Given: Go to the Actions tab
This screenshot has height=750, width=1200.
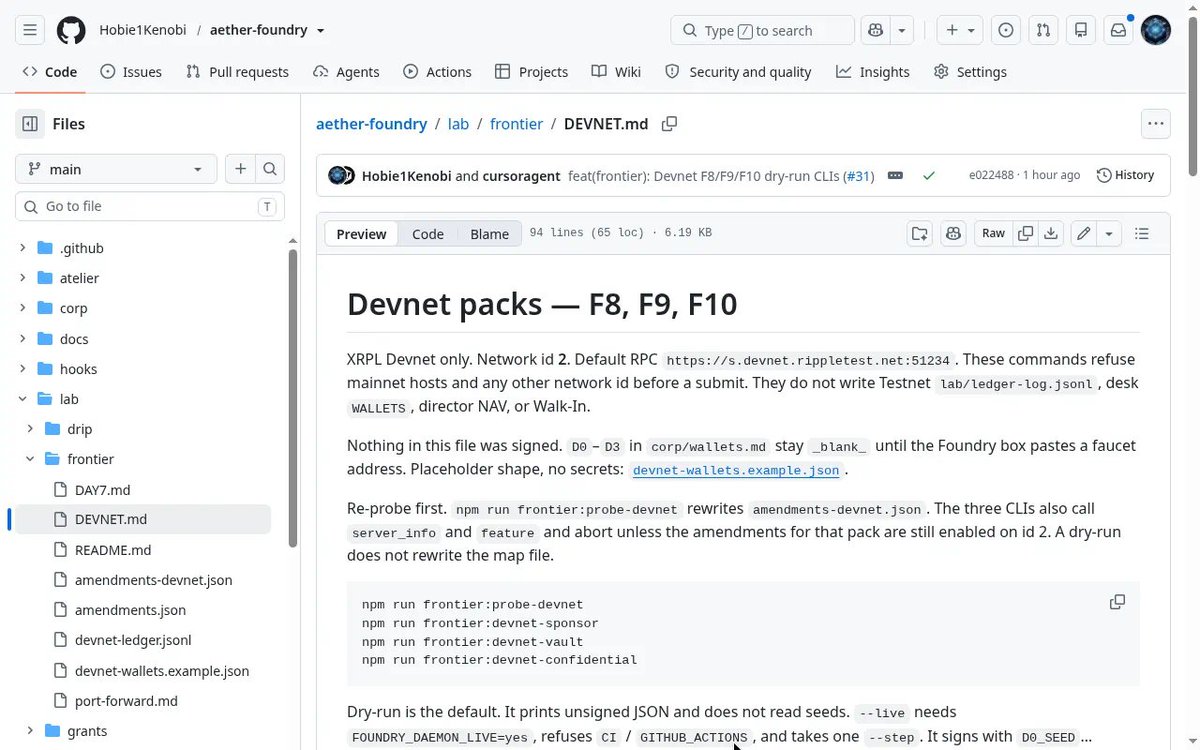Looking at the screenshot, I should [437, 72].
